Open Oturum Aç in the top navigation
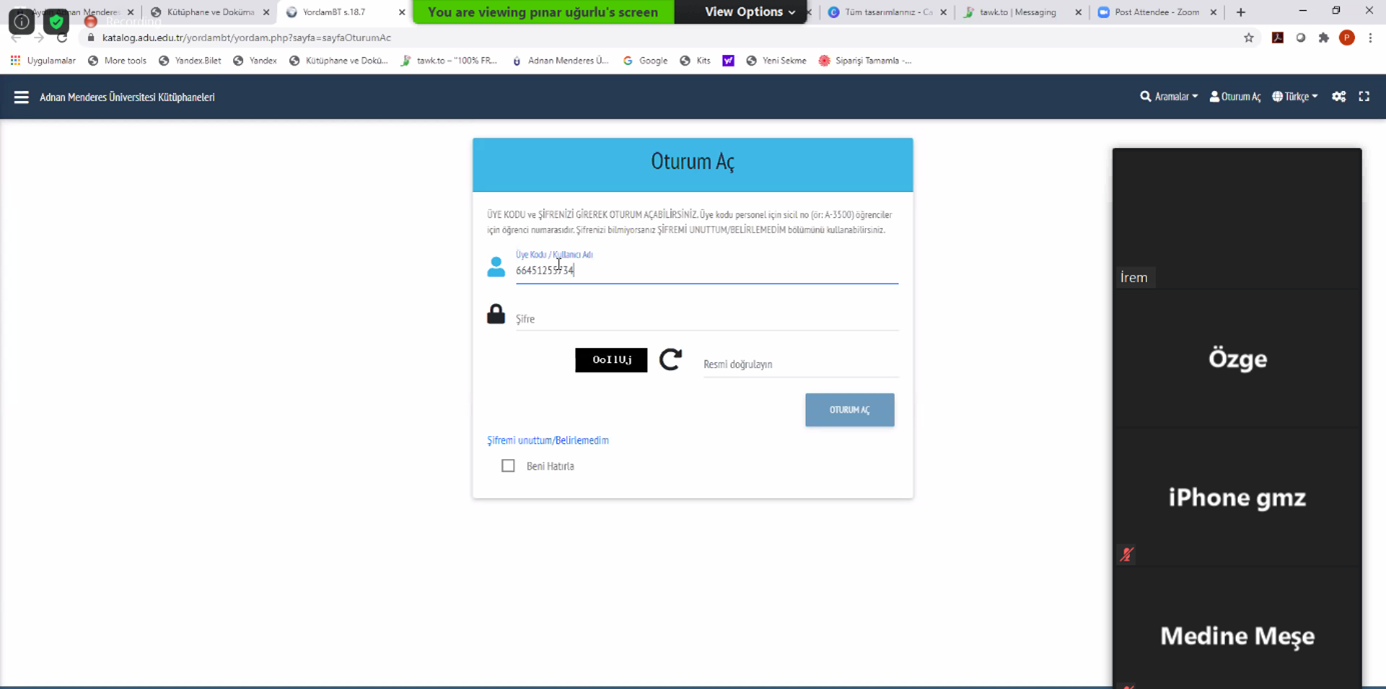This screenshot has width=1386, height=689. click(1235, 97)
